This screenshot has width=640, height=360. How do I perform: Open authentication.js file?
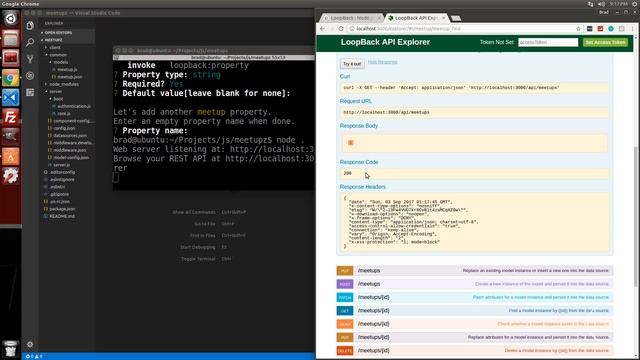[x=74, y=106]
